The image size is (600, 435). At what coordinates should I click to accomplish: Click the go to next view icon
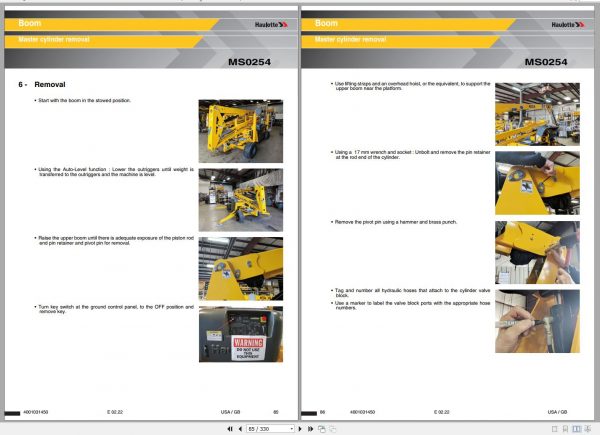333,429
